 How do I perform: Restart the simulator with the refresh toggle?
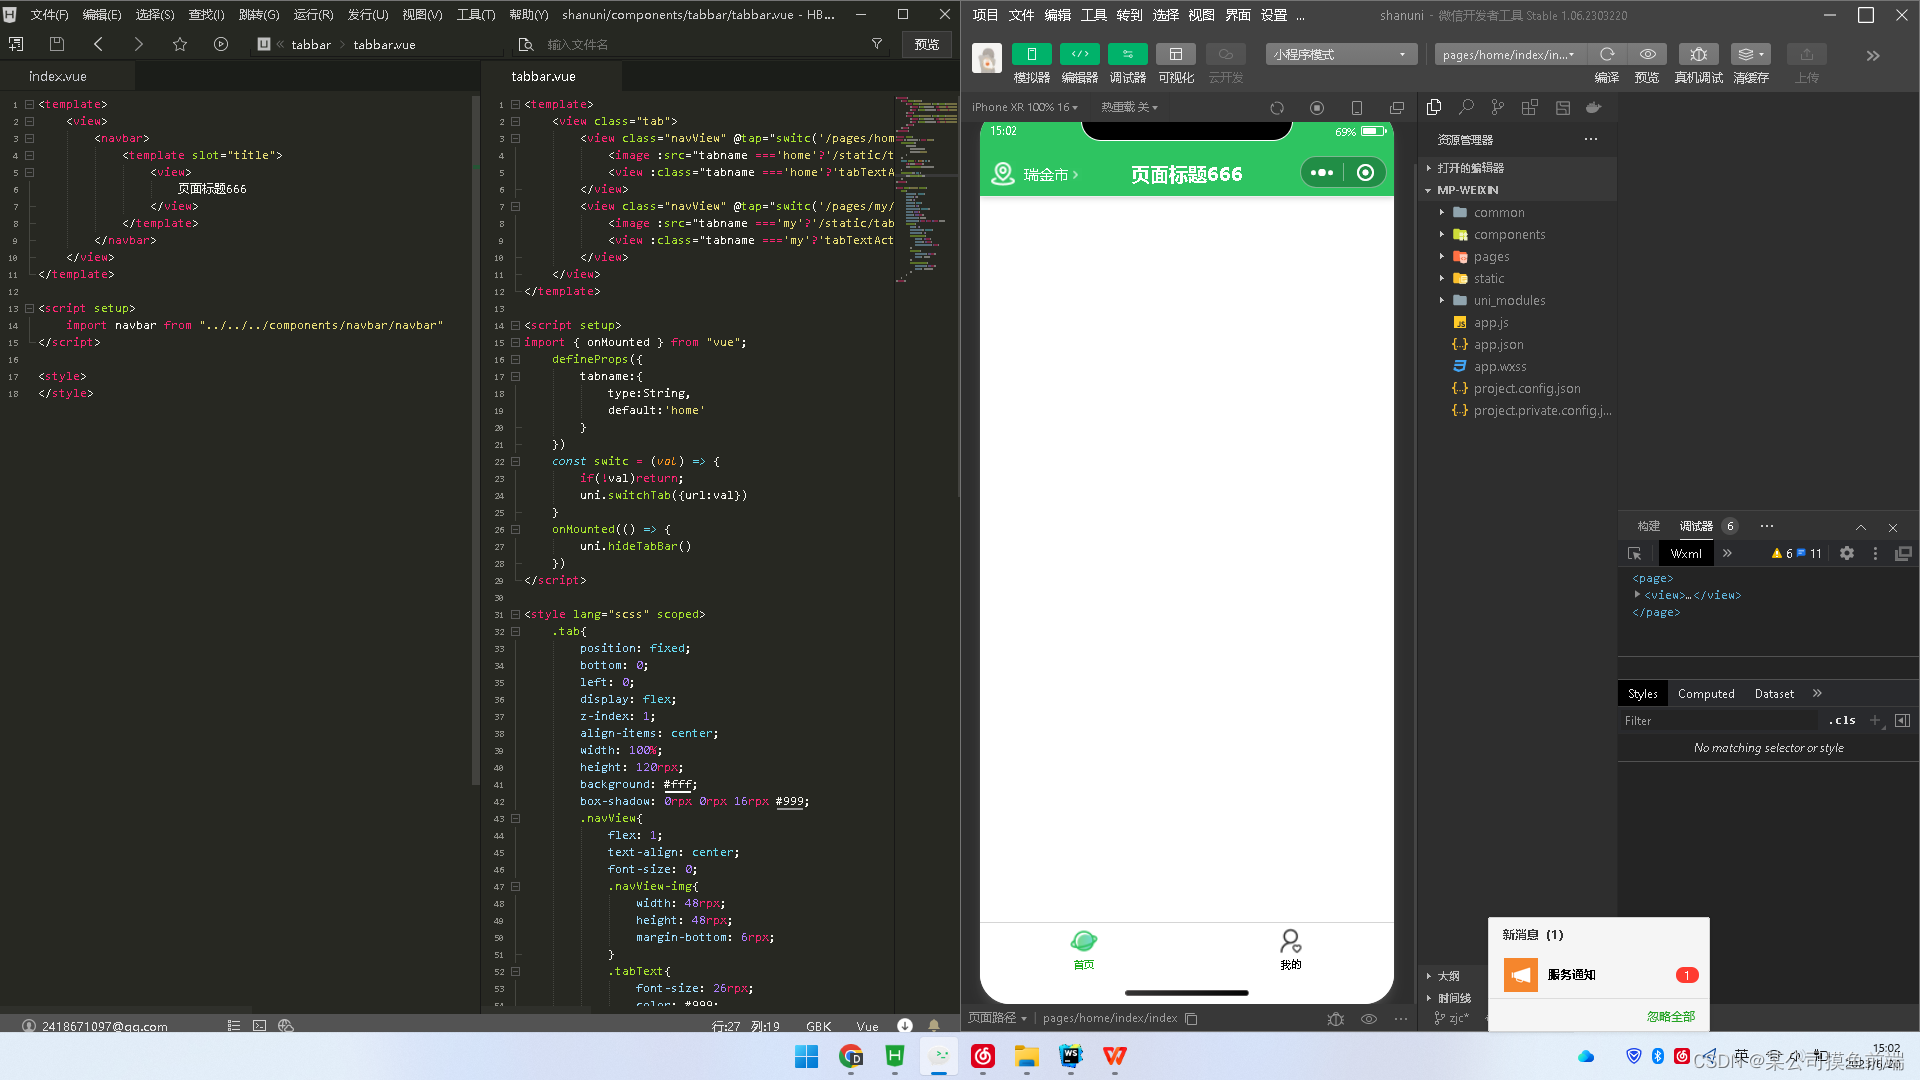point(1277,107)
